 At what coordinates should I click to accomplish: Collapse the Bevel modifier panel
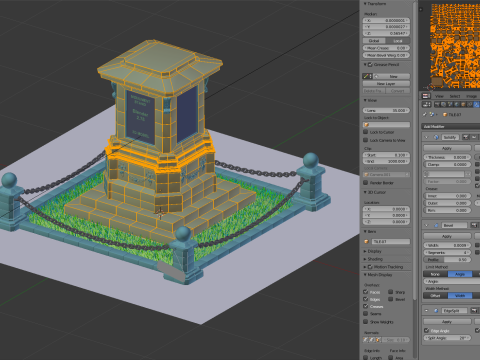427,226
